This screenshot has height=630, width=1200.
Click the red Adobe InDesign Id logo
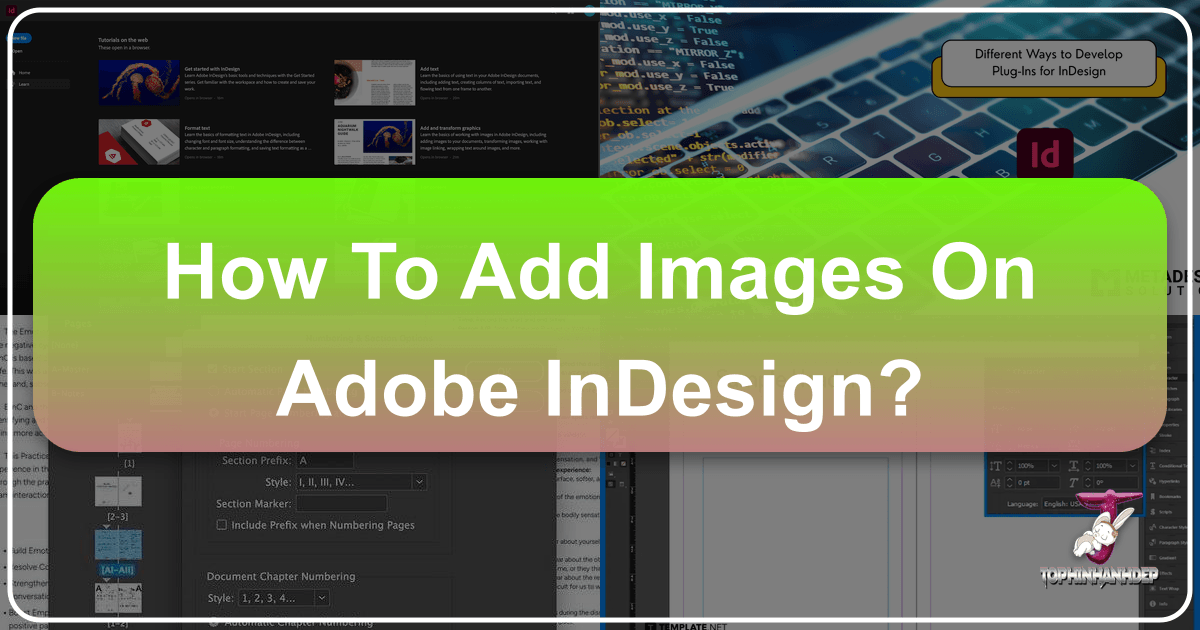click(x=1043, y=156)
